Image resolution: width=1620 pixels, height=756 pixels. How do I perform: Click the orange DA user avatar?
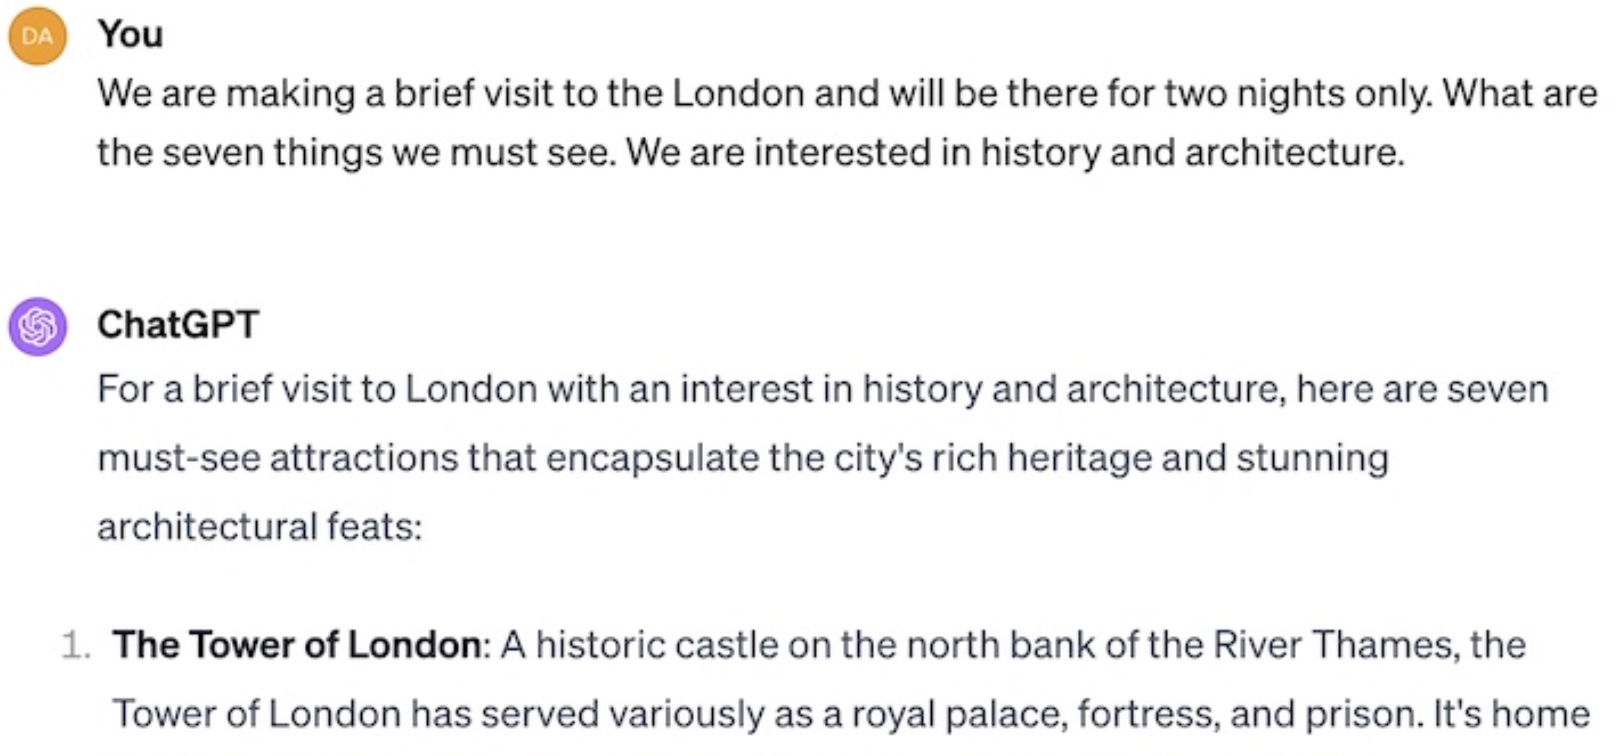(37, 37)
